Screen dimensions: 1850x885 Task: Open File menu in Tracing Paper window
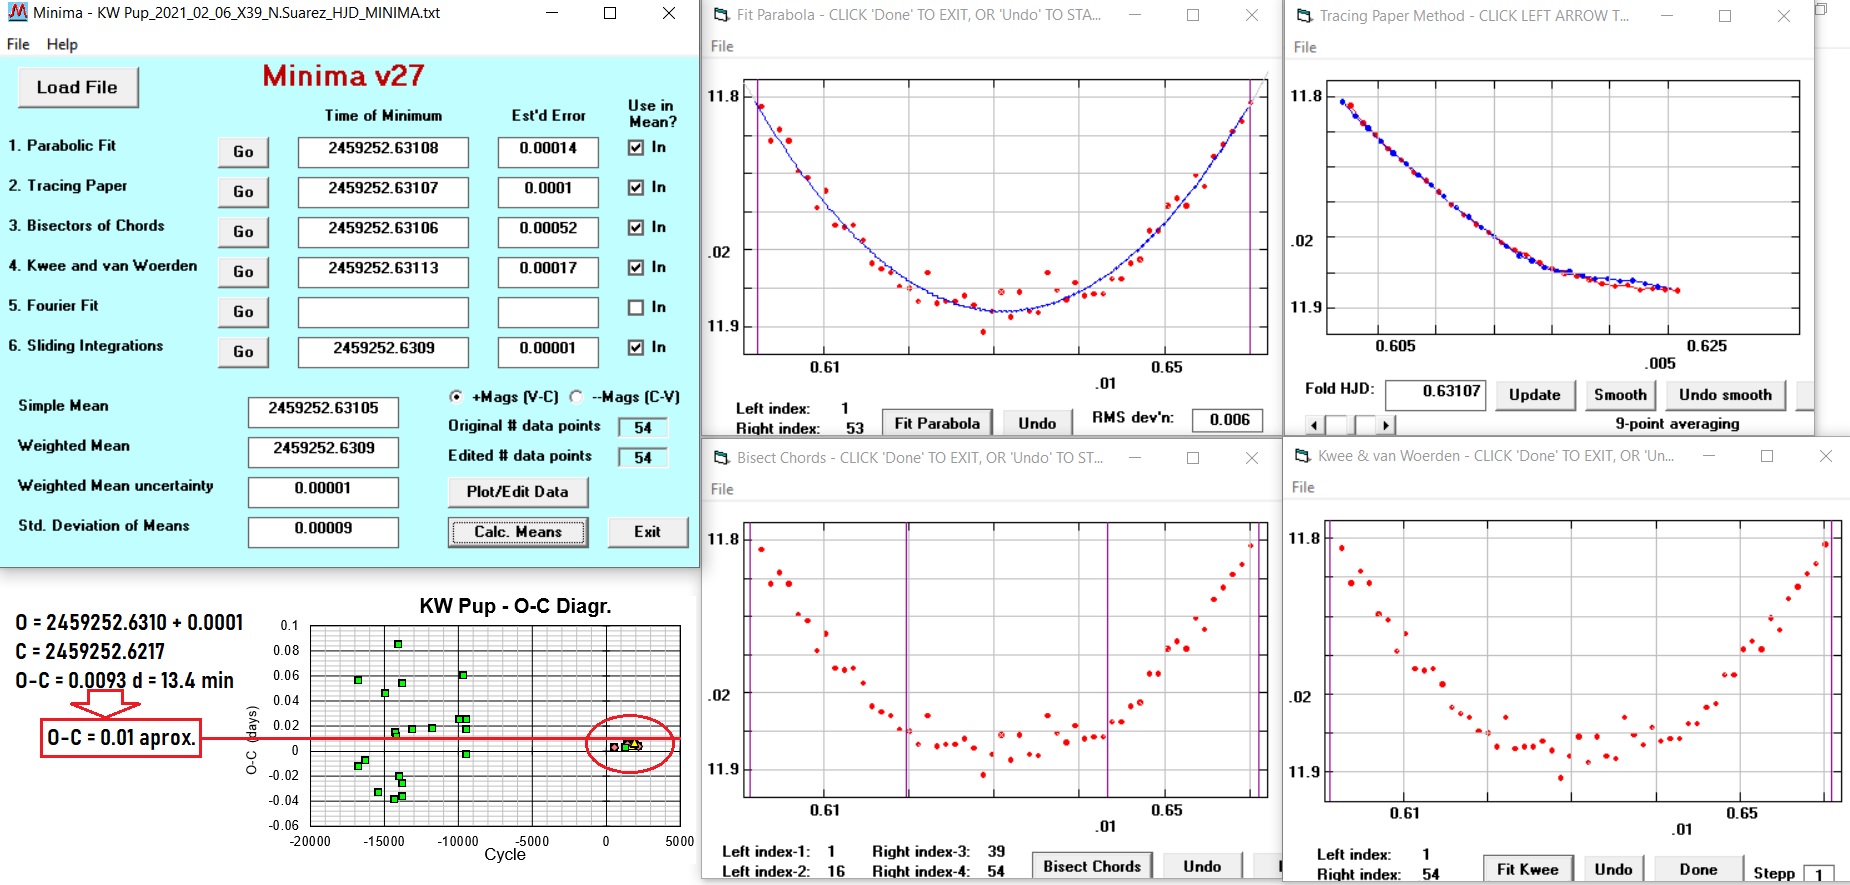[1305, 47]
